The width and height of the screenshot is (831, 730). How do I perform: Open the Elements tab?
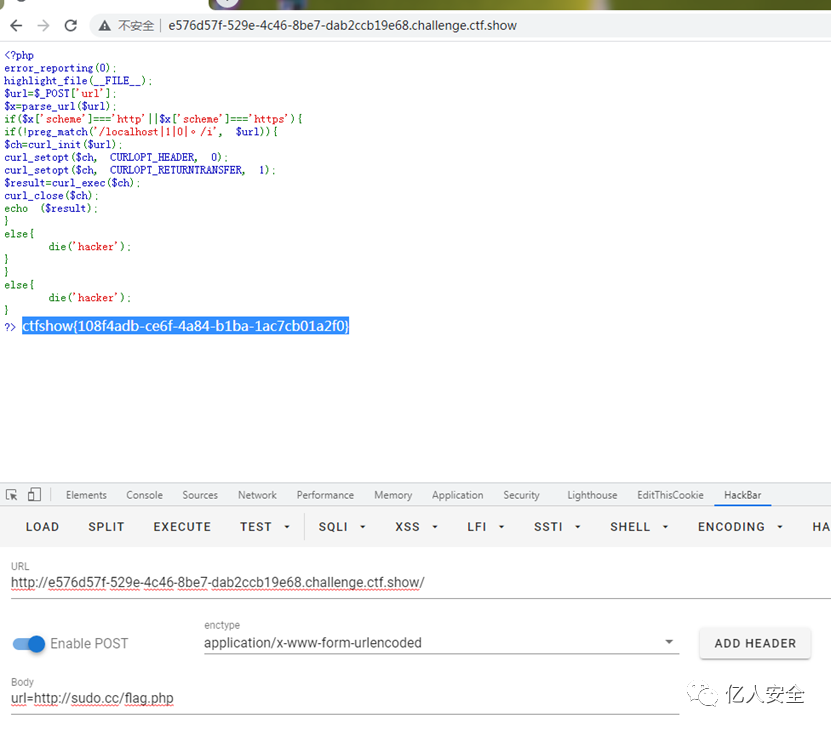click(86, 495)
